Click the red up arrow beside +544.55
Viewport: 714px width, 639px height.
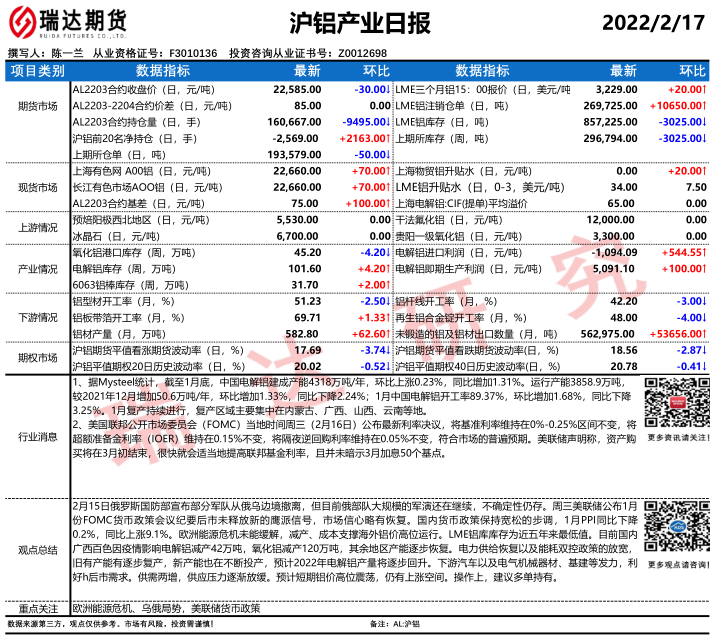[x=706, y=253]
